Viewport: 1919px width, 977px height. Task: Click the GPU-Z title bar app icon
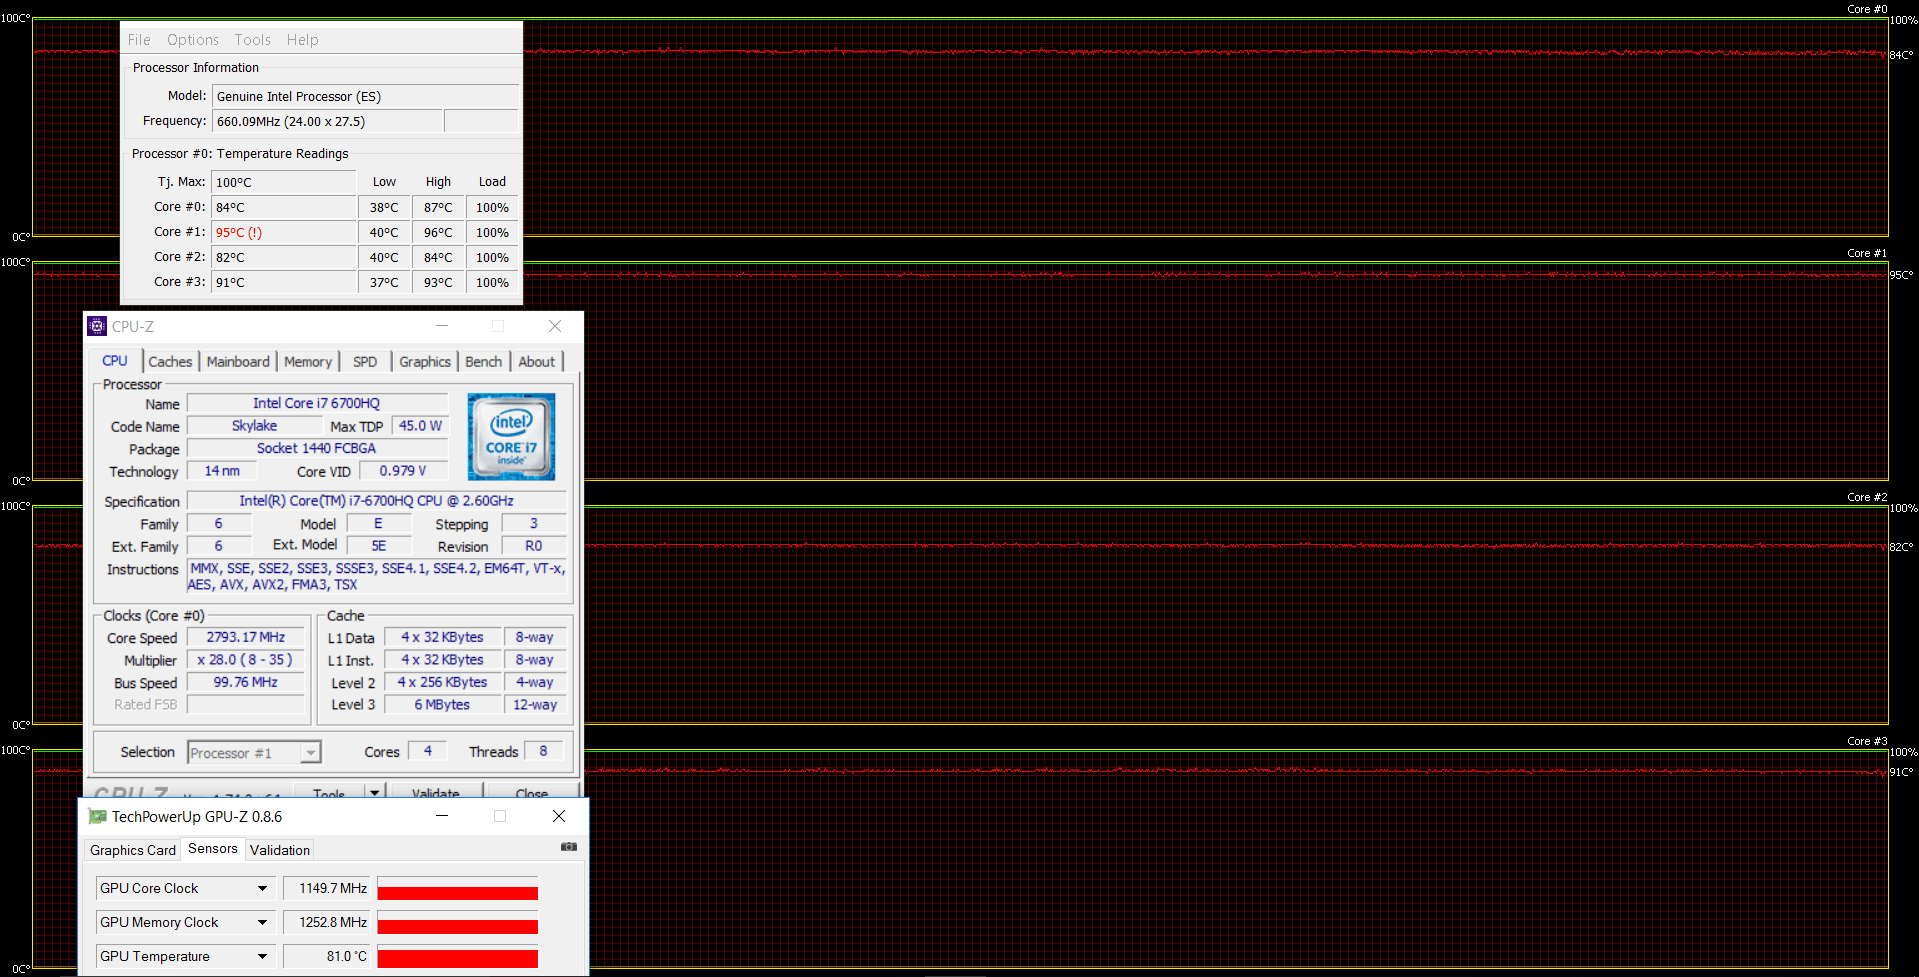click(97, 817)
